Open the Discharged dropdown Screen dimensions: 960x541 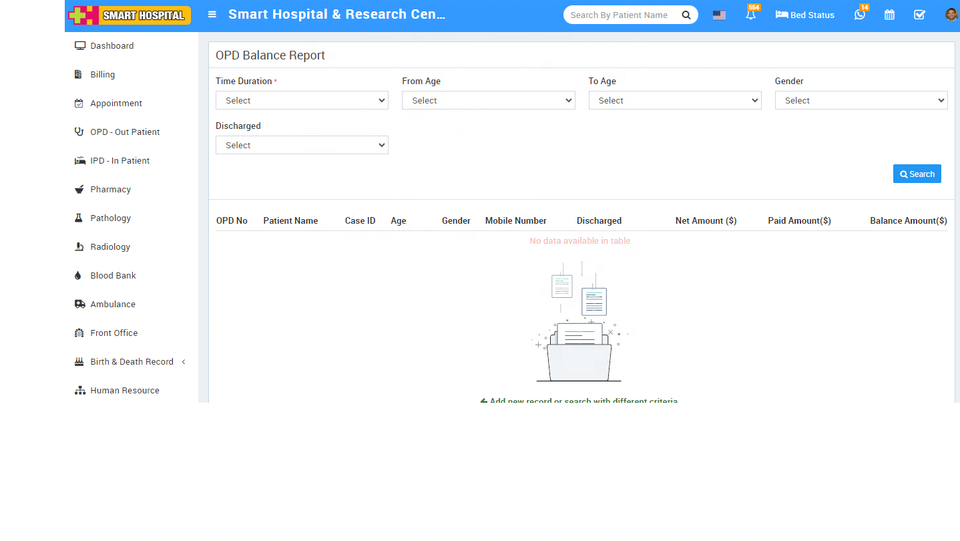tap(301, 146)
